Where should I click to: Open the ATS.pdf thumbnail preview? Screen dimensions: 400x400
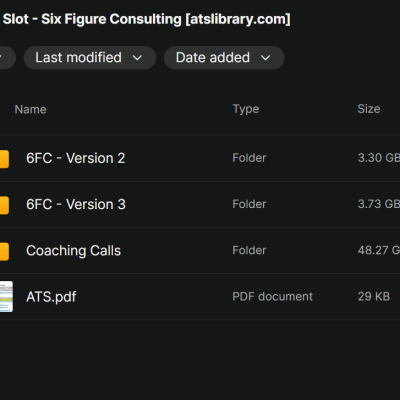click(x=6, y=297)
